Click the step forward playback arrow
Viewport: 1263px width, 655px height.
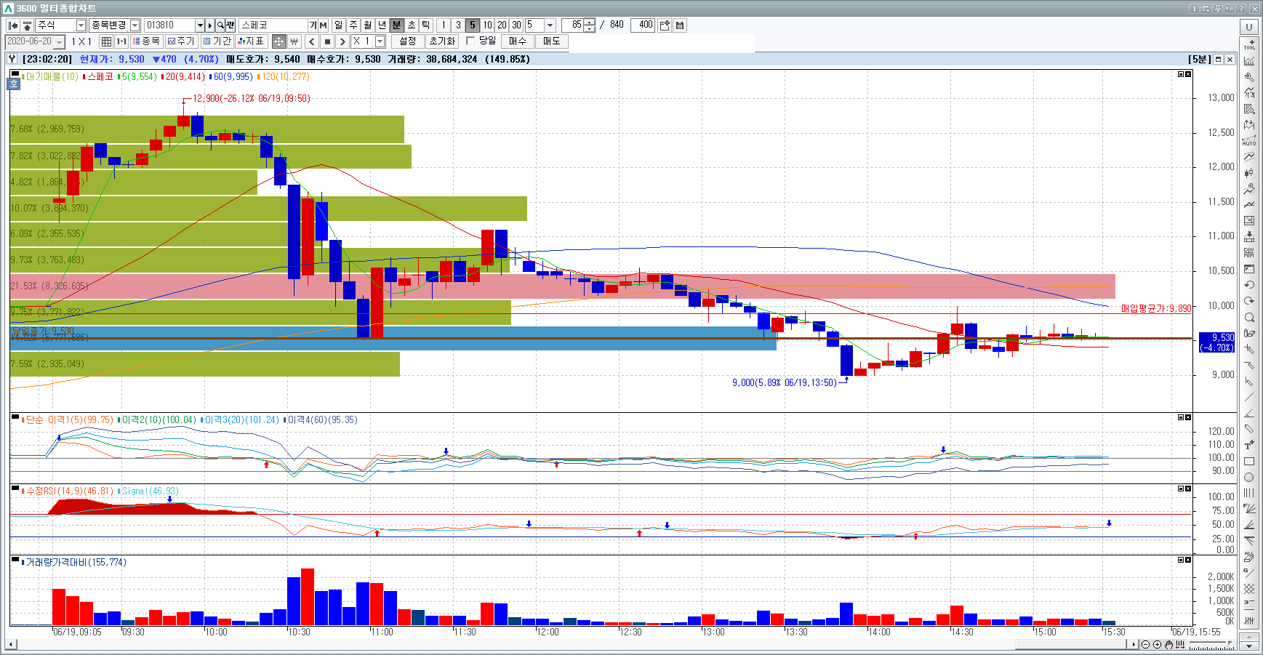point(342,41)
